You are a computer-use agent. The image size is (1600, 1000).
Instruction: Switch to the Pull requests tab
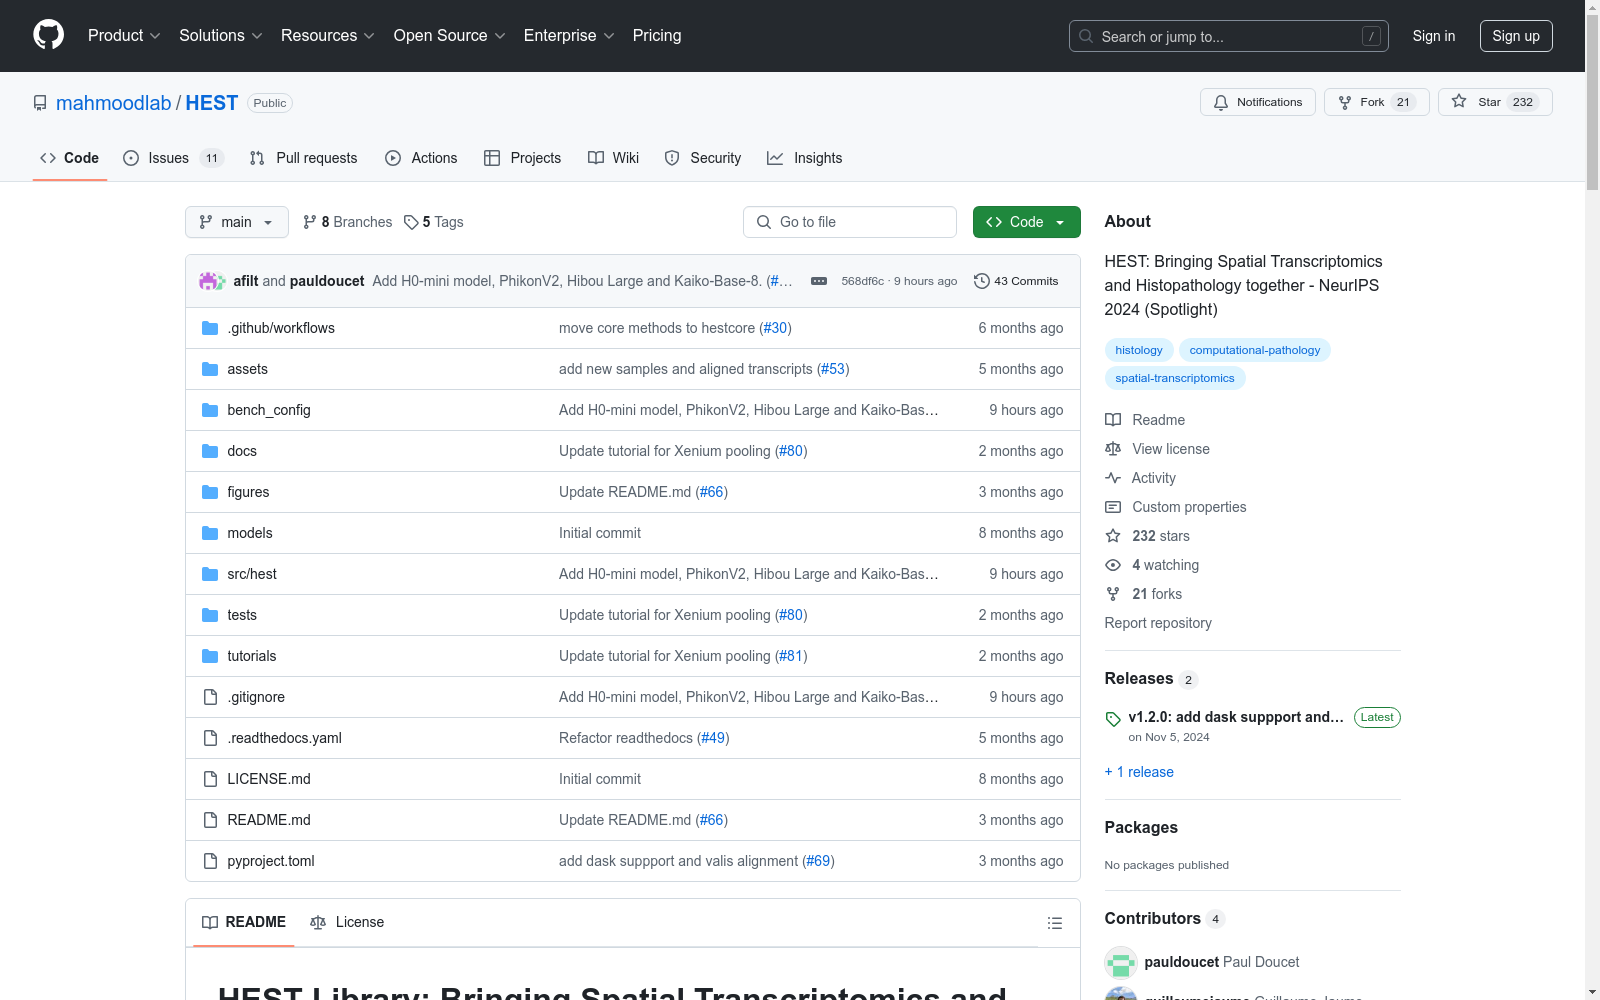pos(303,158)
